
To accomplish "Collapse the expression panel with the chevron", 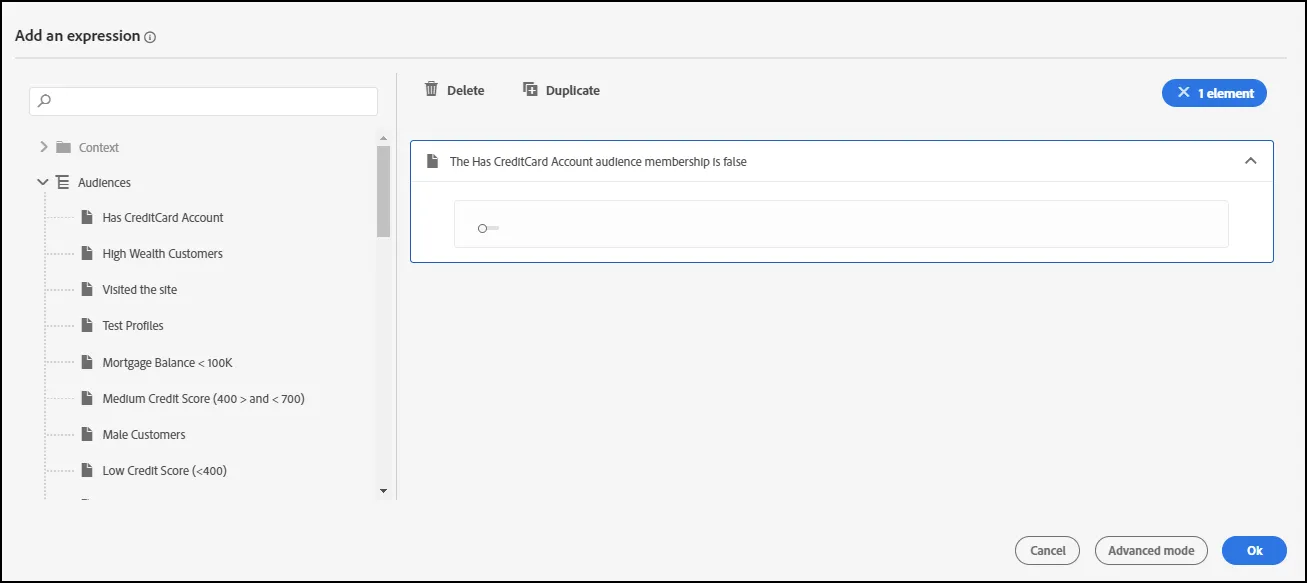I will (1250, 161).
